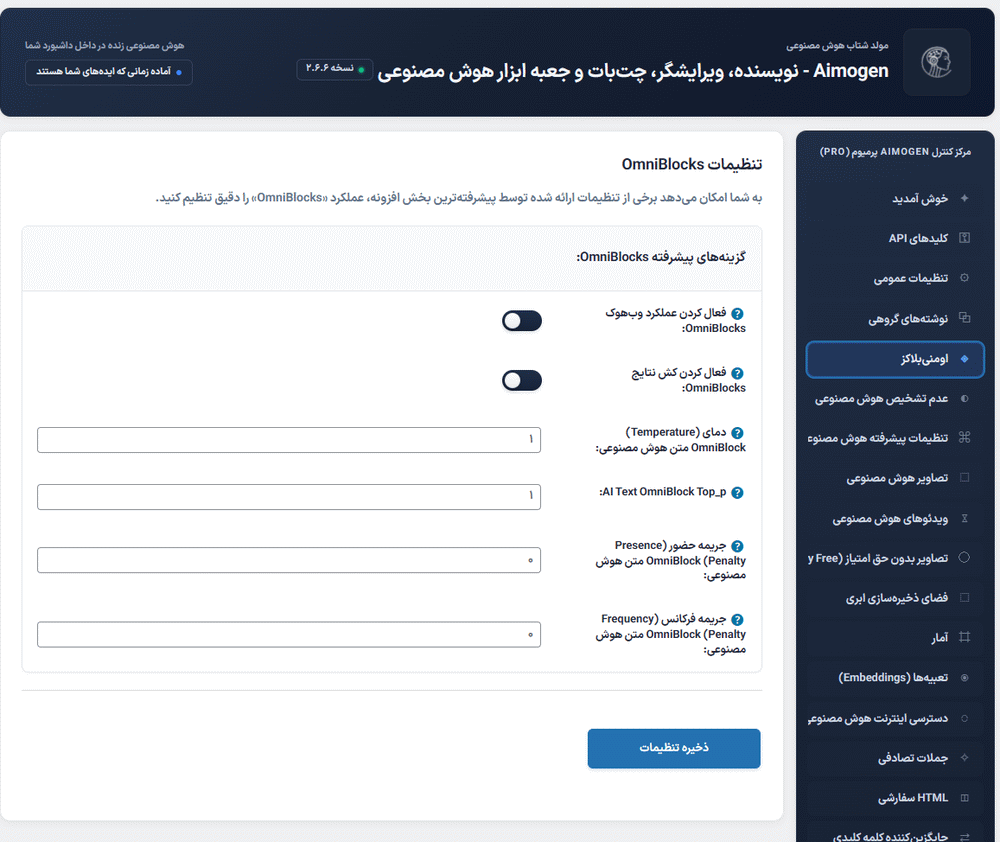Click the help icon for Presence Penalty

(738, 545)
